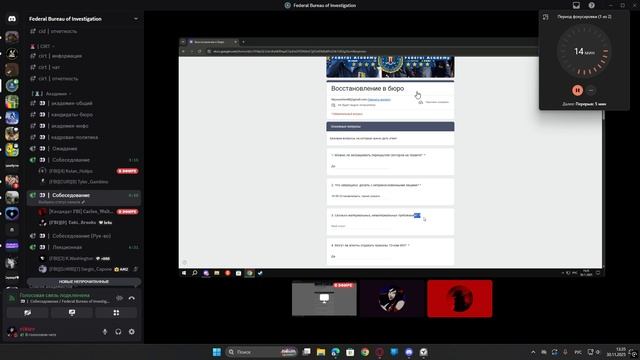The width and height of the screenshot is (640, 360).
Task: Open Discord user settings gear
Action: point(131,332)
